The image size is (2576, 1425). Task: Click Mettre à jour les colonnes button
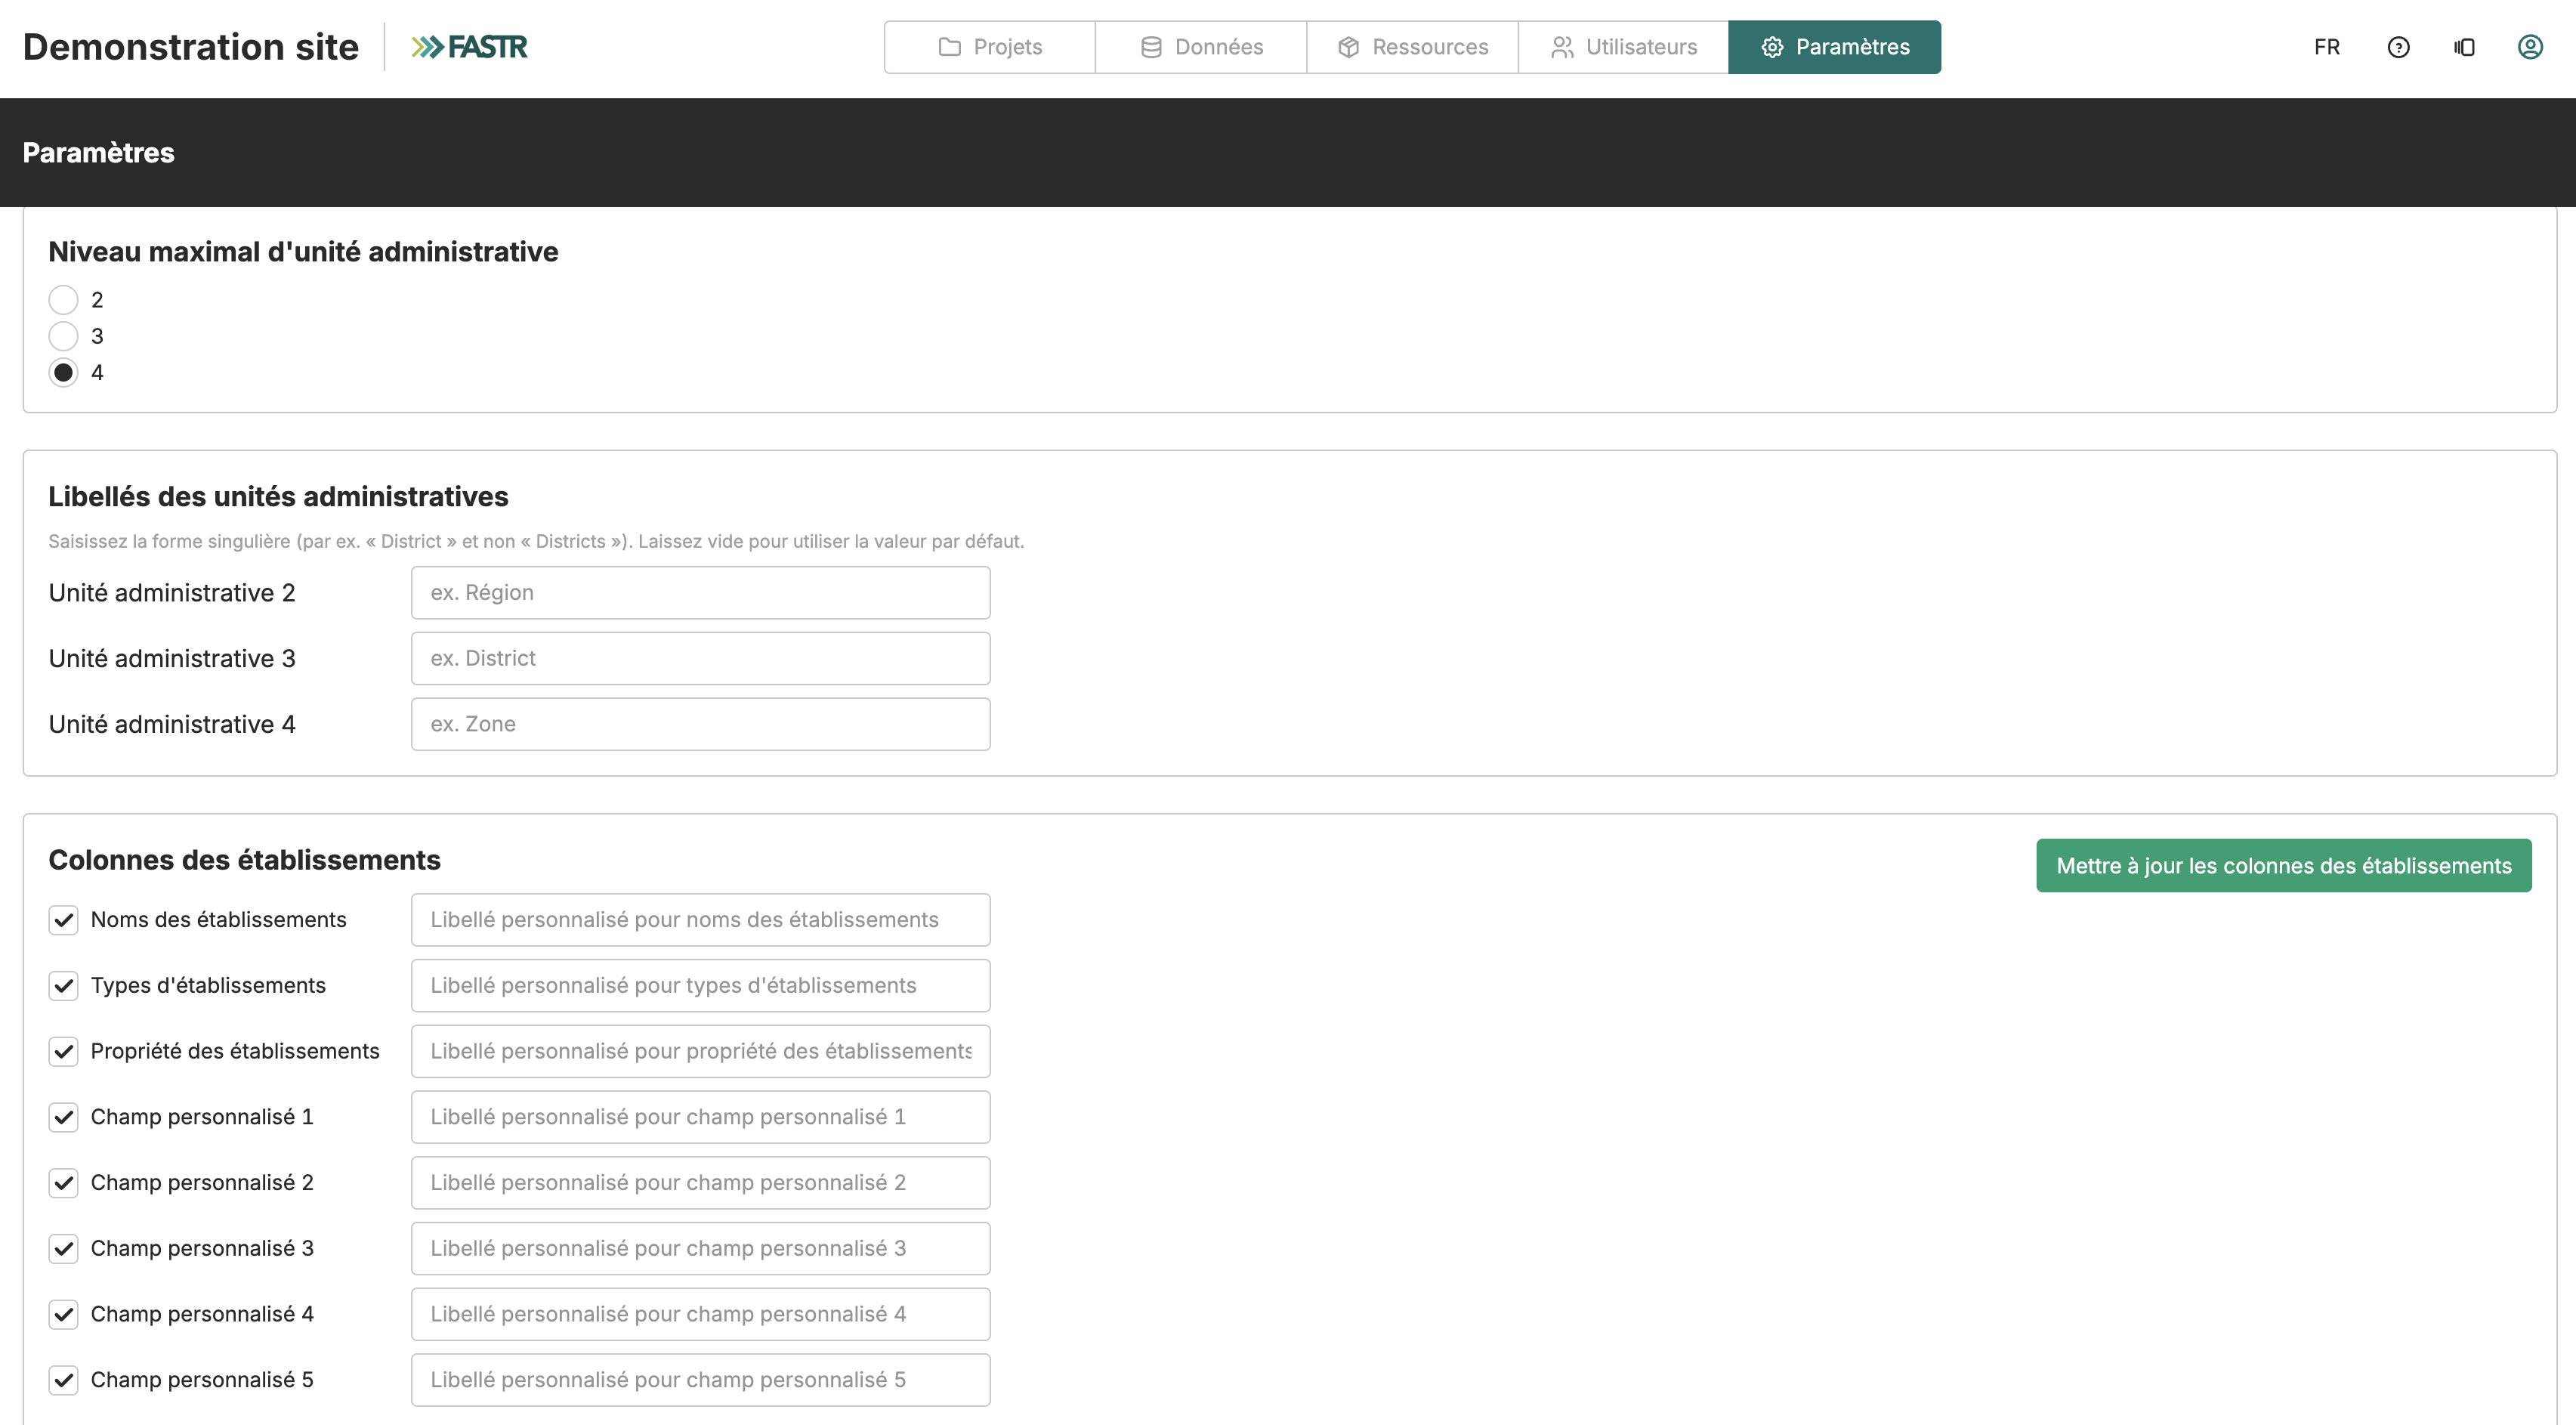point(2283,866)
